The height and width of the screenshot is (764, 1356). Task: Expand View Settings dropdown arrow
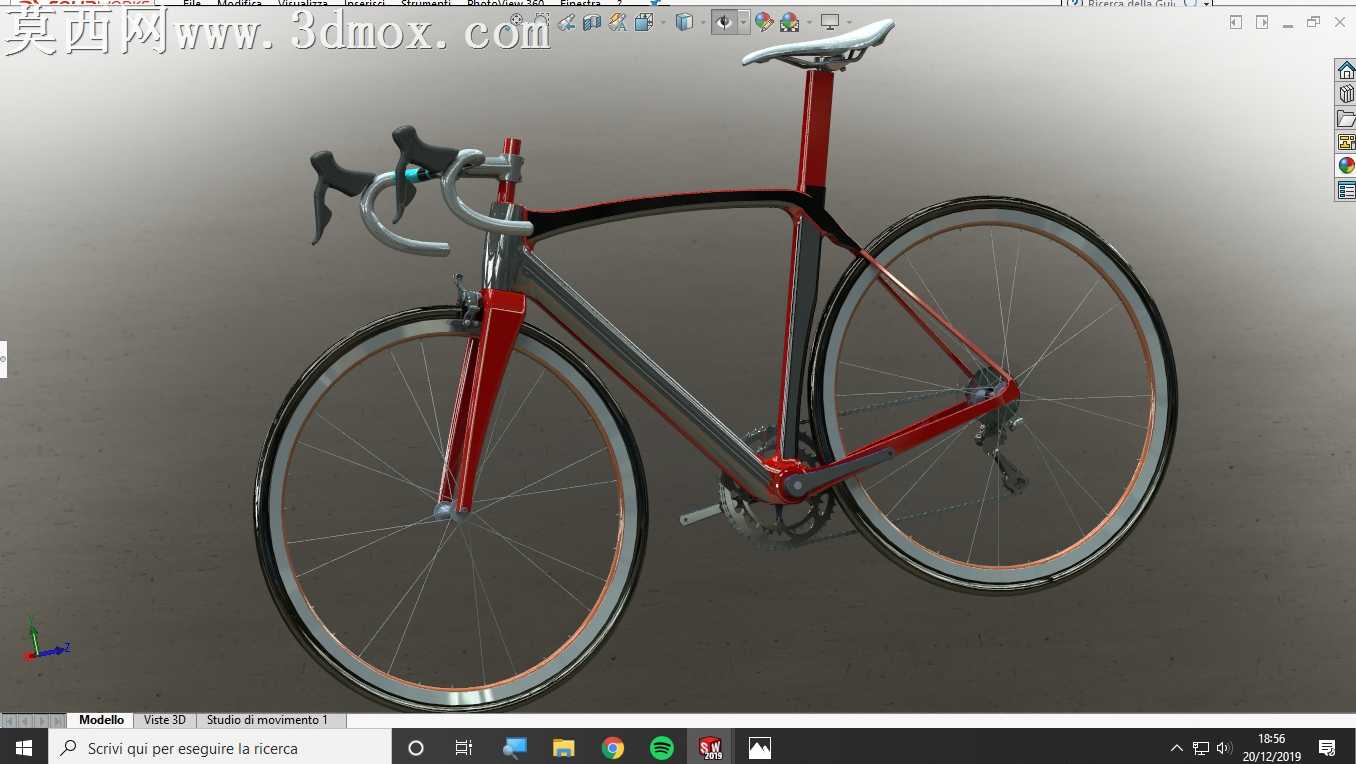849,22
